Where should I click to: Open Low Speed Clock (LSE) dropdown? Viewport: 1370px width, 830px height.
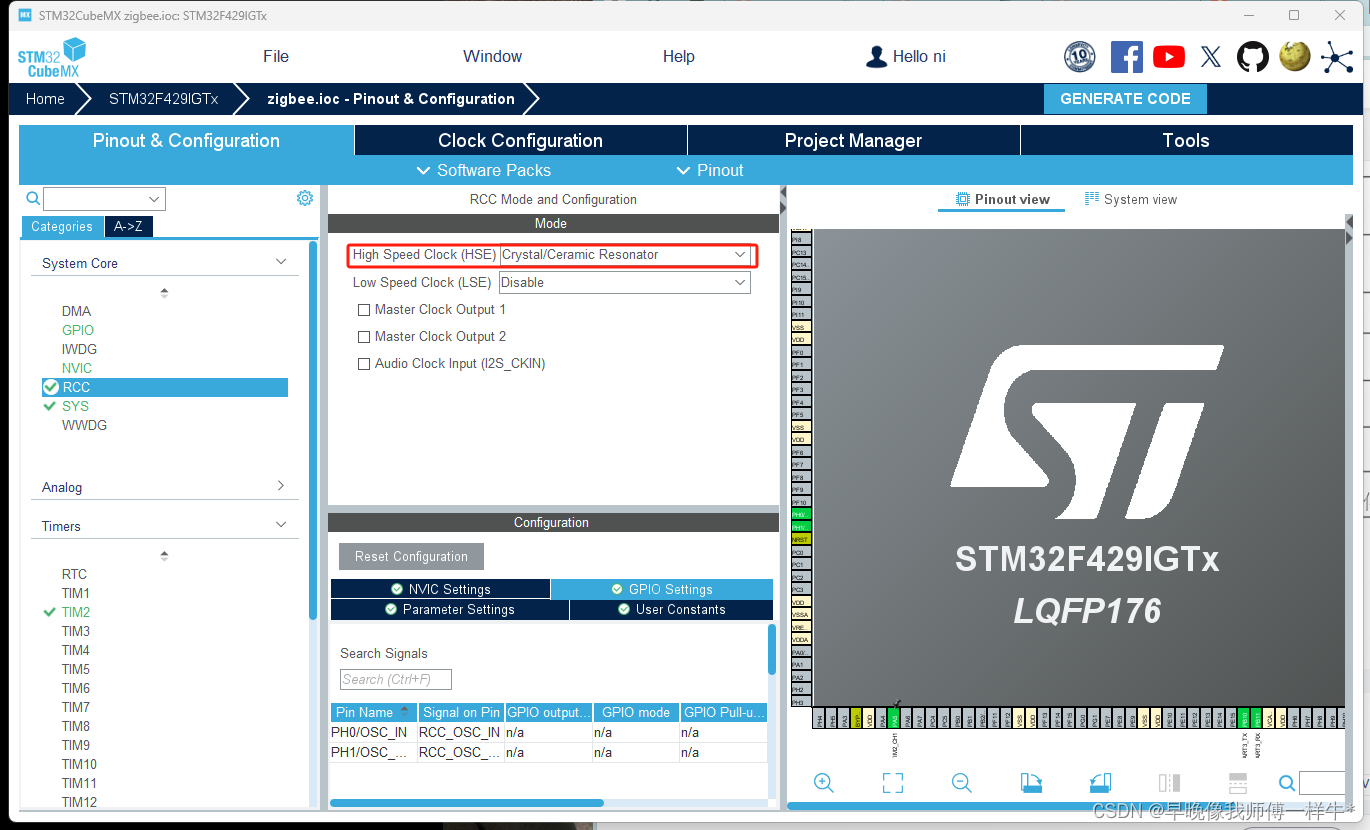(625, 283)
